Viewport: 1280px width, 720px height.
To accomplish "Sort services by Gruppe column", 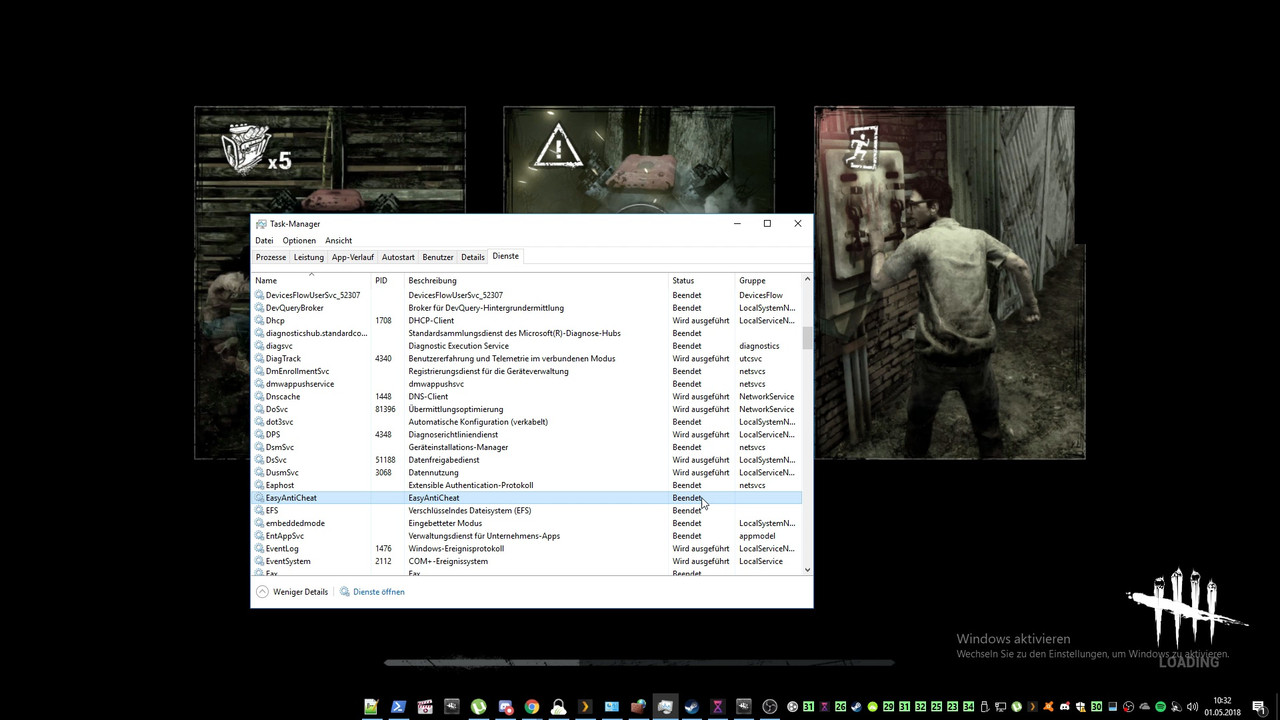I will pos(768,281).
